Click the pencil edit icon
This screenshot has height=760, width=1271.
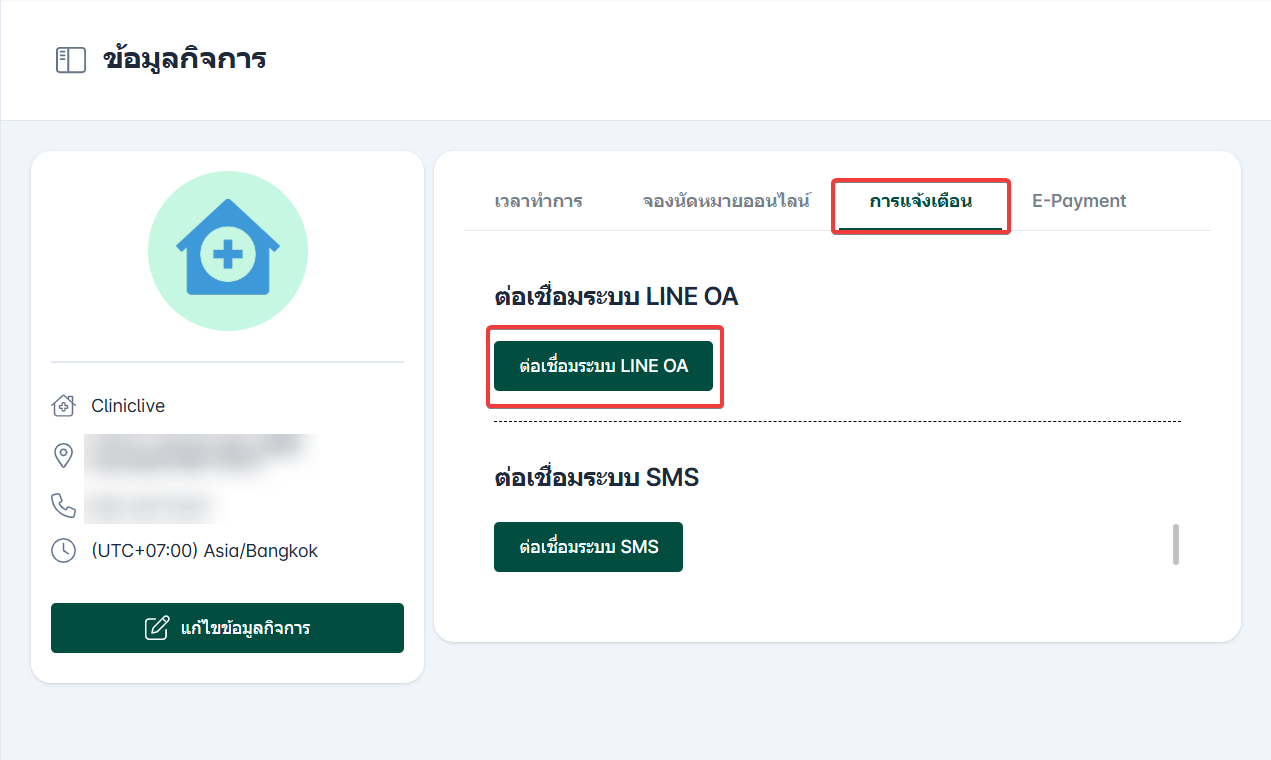157,628
